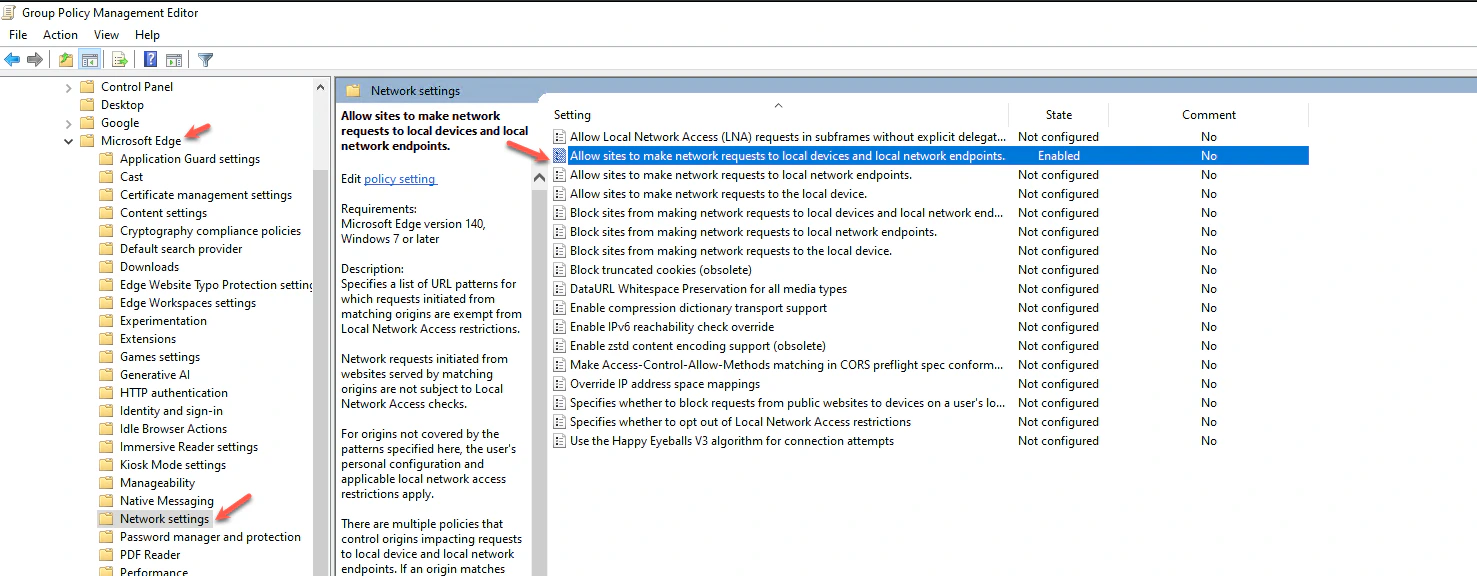Screen dimensions: 1477x576
Task: Select HTTP authentication folder
Action: click(x=174, y=393)
